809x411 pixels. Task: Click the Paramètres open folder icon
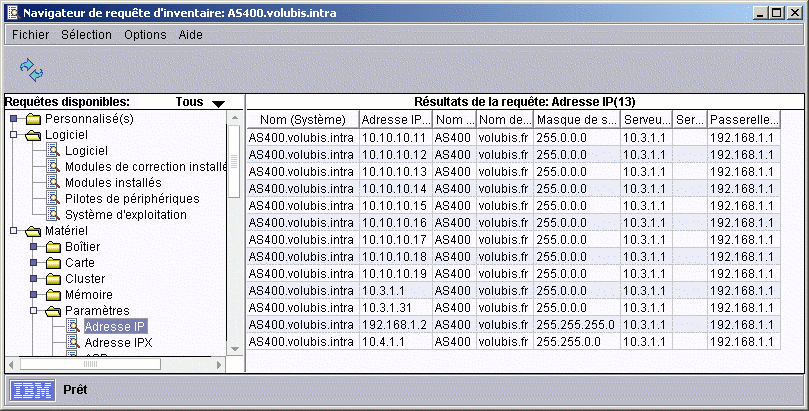[54, 311]
